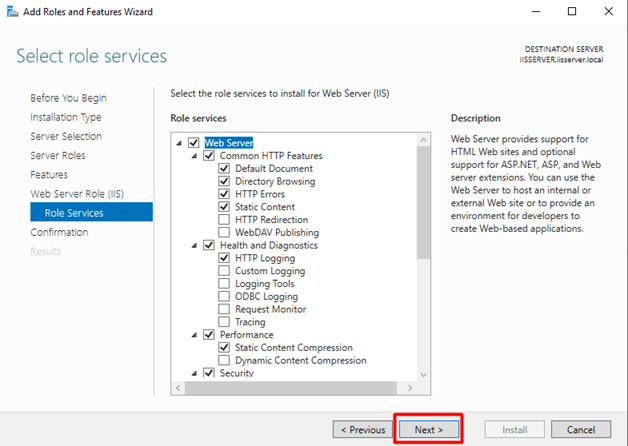Screen dimensions: 628x446
Task: Collapse the Health and Diagnostics node
Action: click(x=194, y=245)
